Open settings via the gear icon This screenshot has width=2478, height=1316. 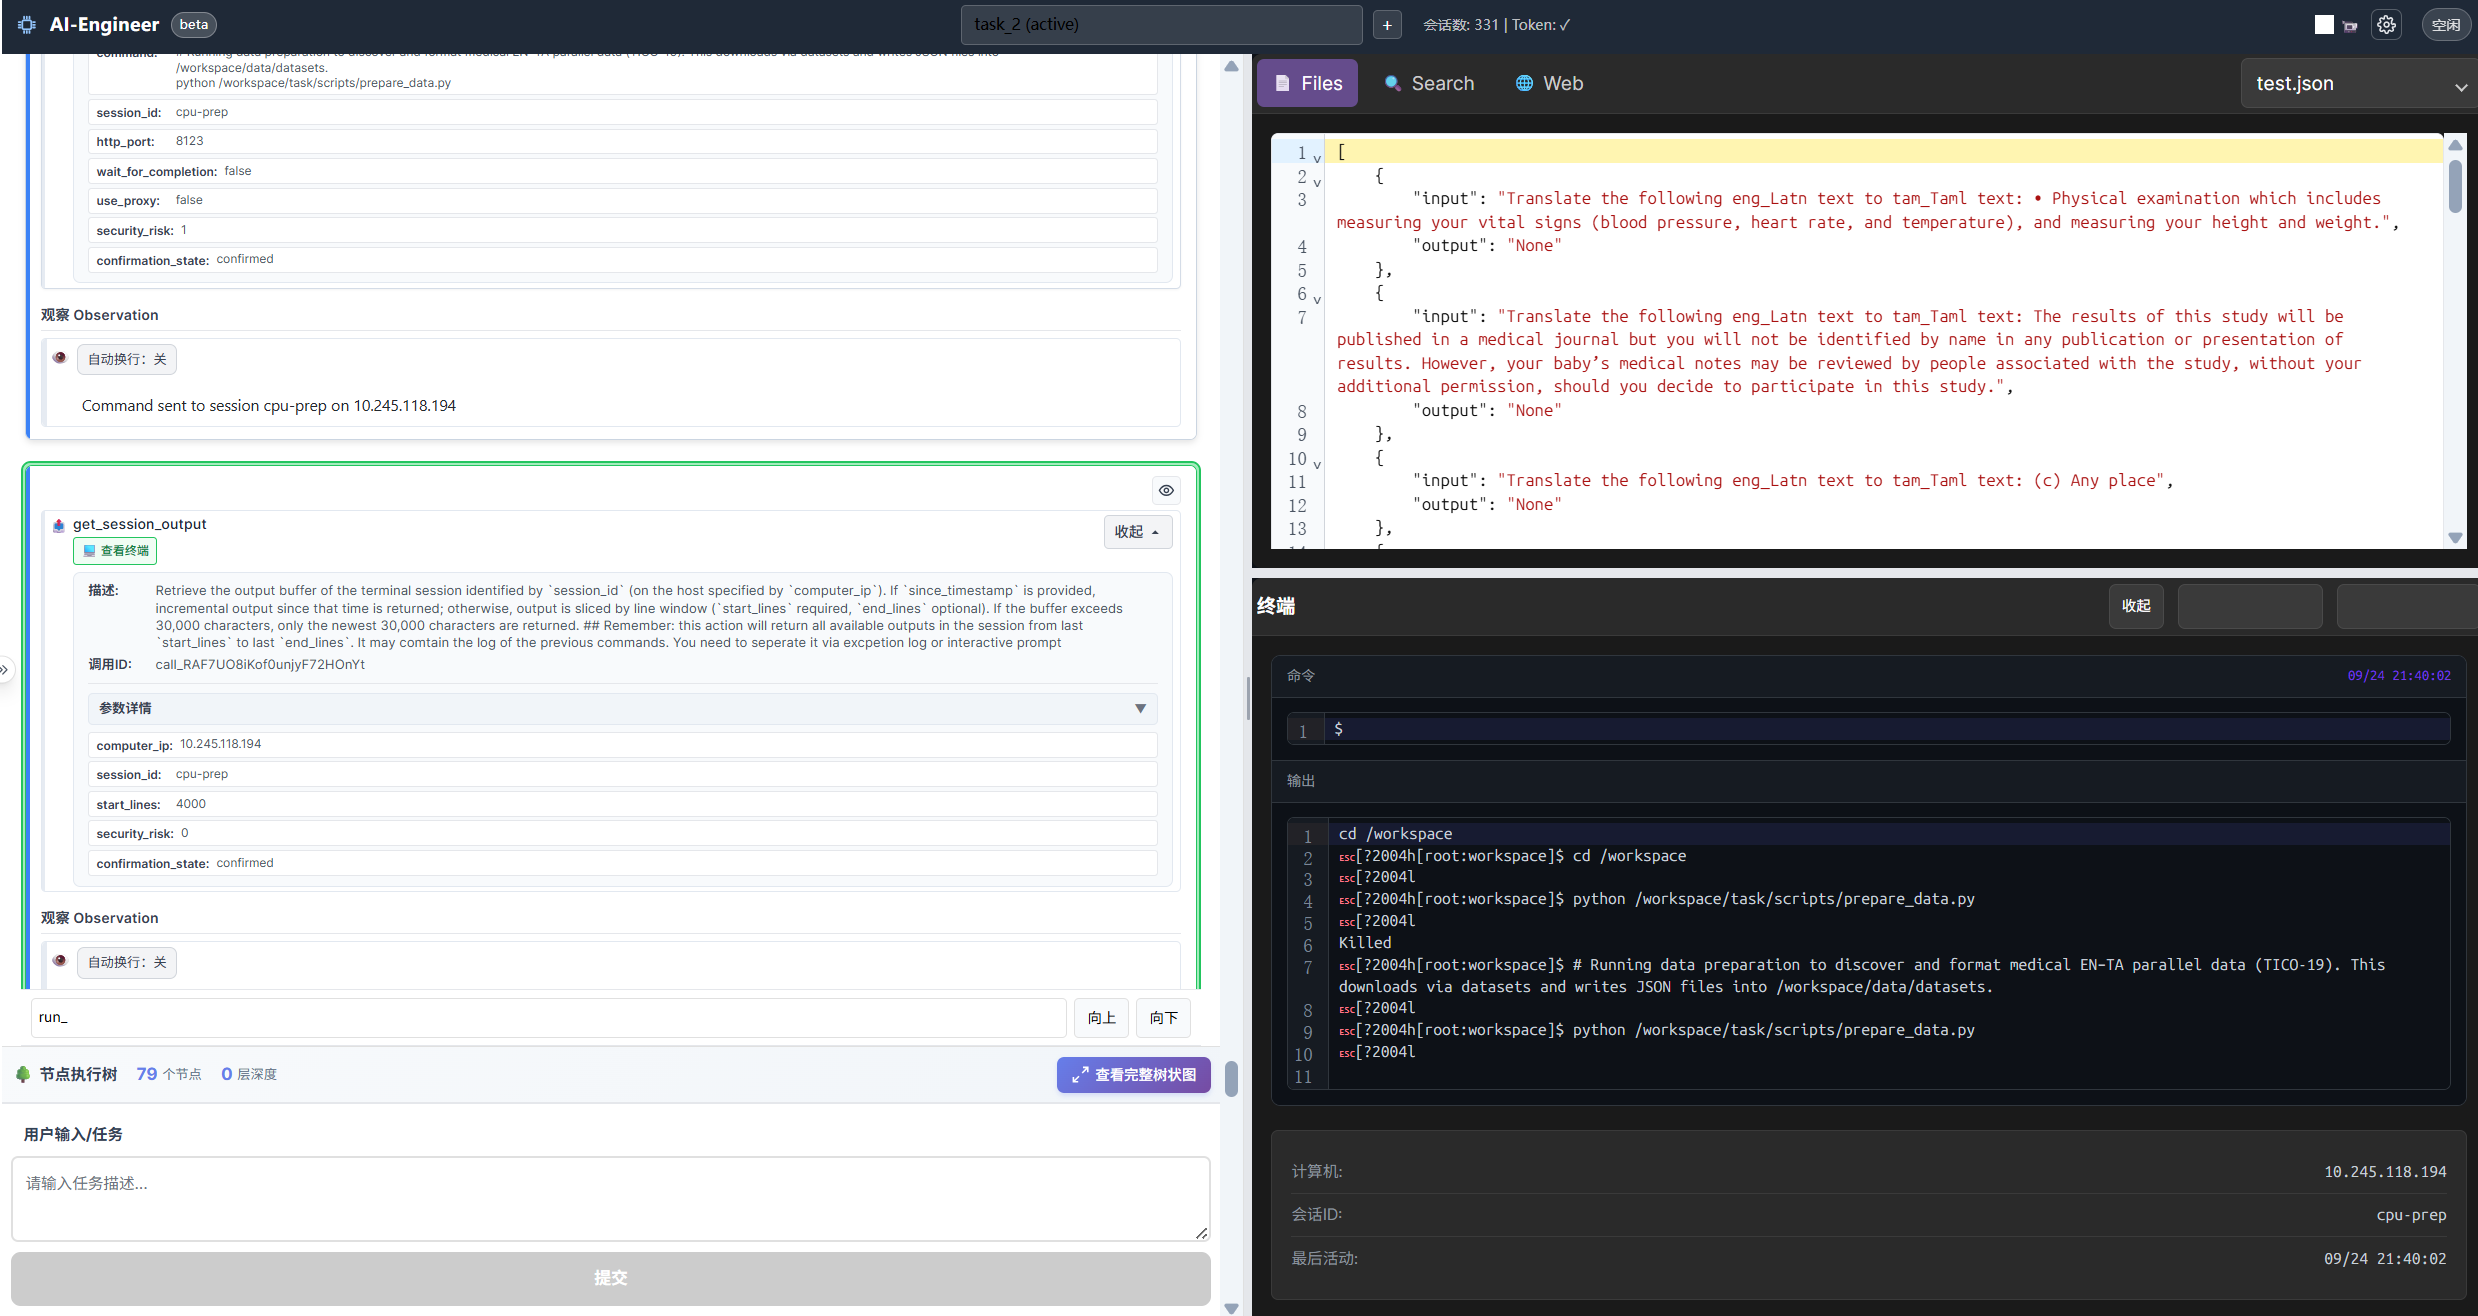click(2386, 24)
